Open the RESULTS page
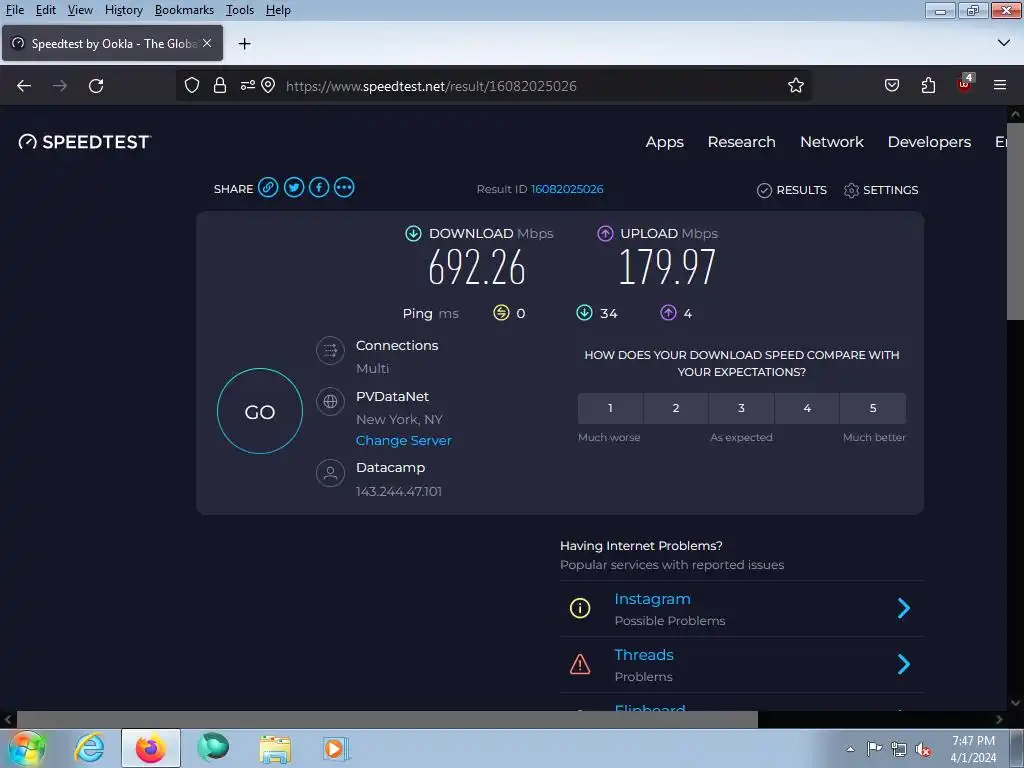Screen dimensions: 1024x768 pos(792,190)
